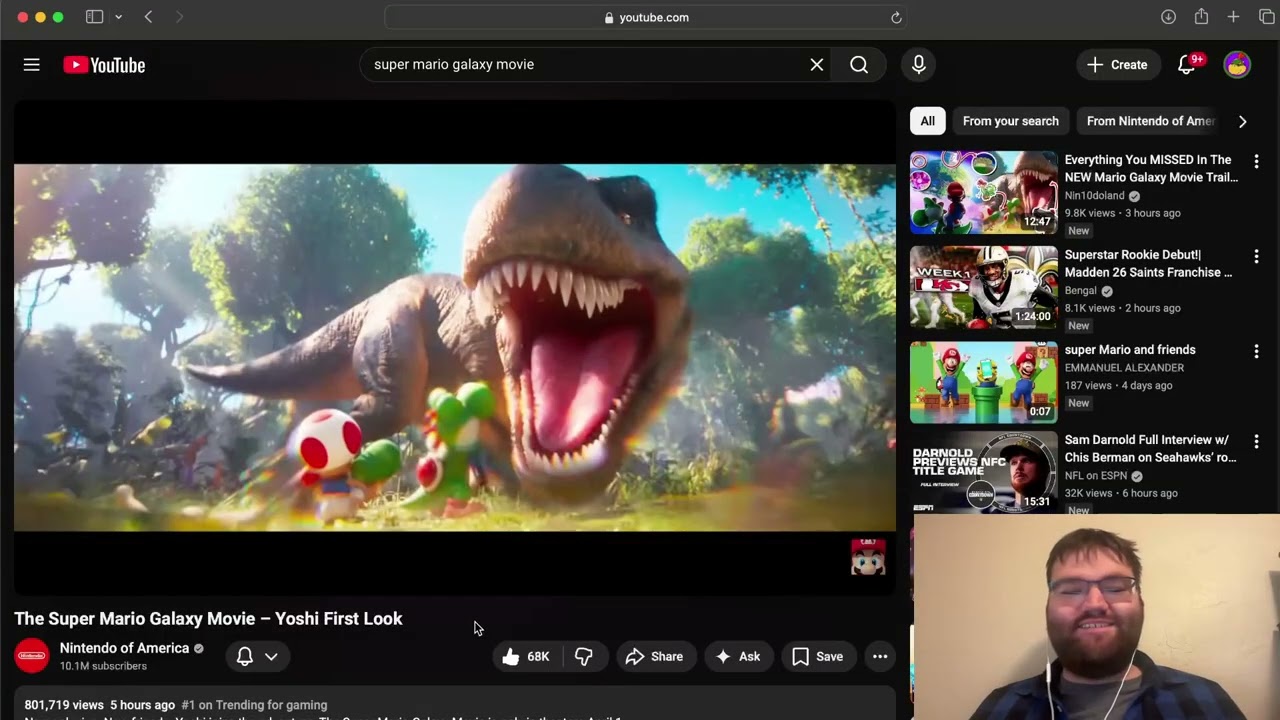Viewport: 1280px width, 720px height.
Task: Show the Safari tab overview
Action: (x=1267, y=17)
